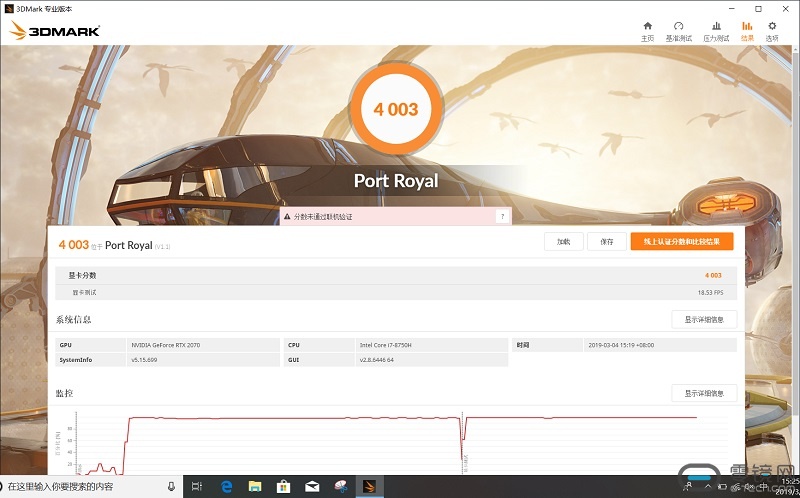Show detailed info for 监控 section
Viewport: 800px width, 498px height.
704,393
